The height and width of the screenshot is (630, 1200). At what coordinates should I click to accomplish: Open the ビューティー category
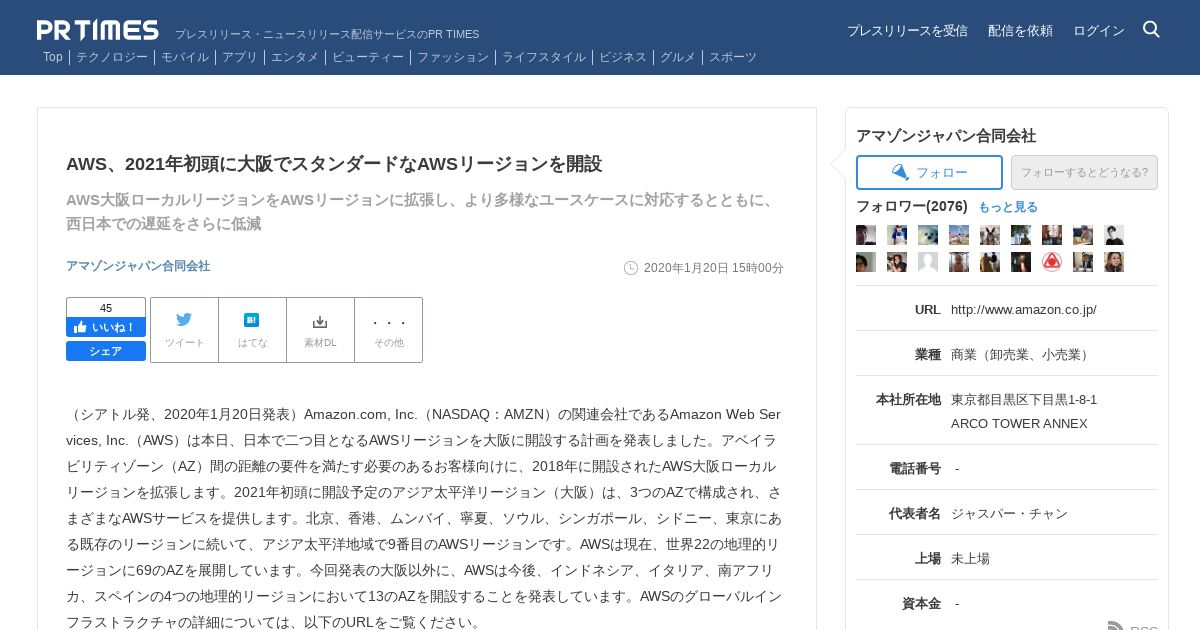[x=368, y=57]
